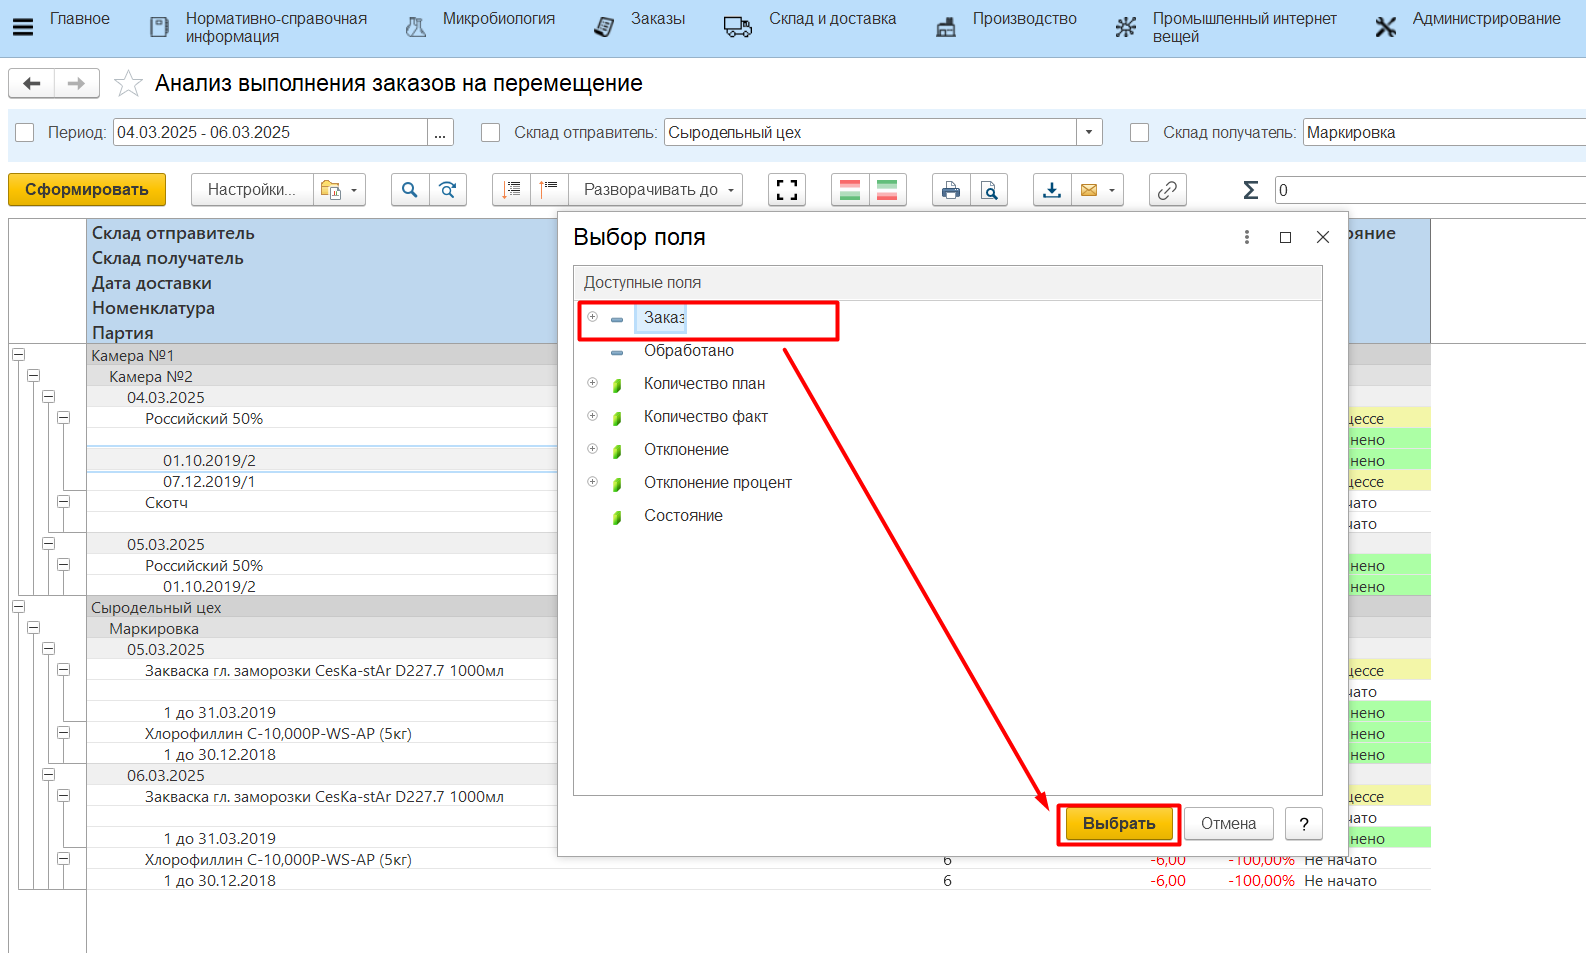Select the Состояние field in list

tap(683, 516)
